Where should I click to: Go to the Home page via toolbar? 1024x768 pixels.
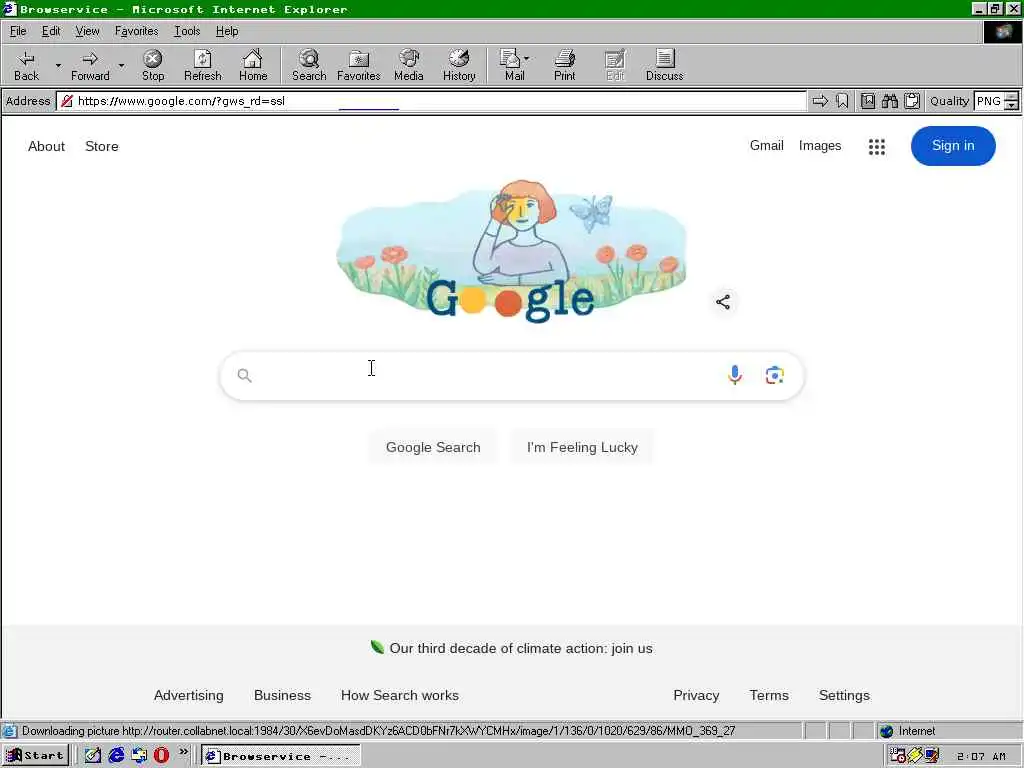[x=253, y=65]
